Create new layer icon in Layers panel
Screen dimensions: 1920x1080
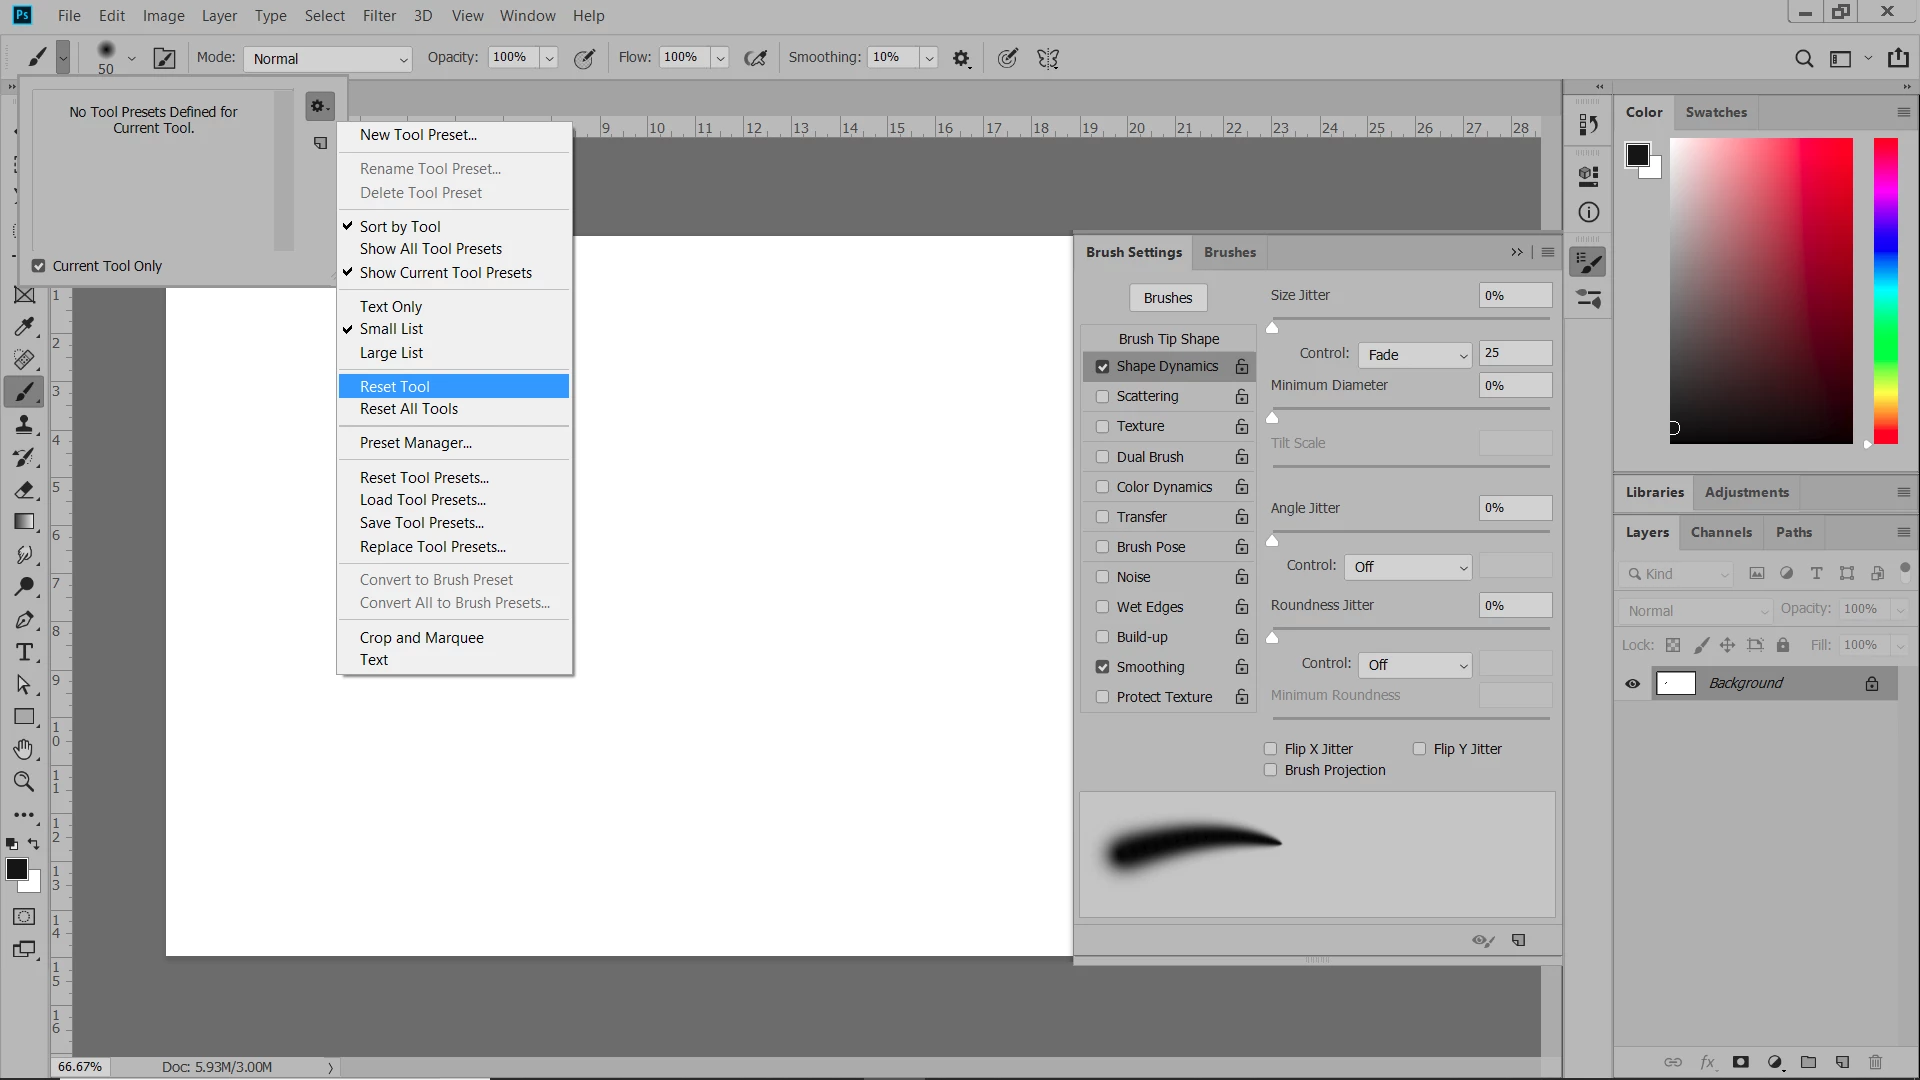1842,1062
